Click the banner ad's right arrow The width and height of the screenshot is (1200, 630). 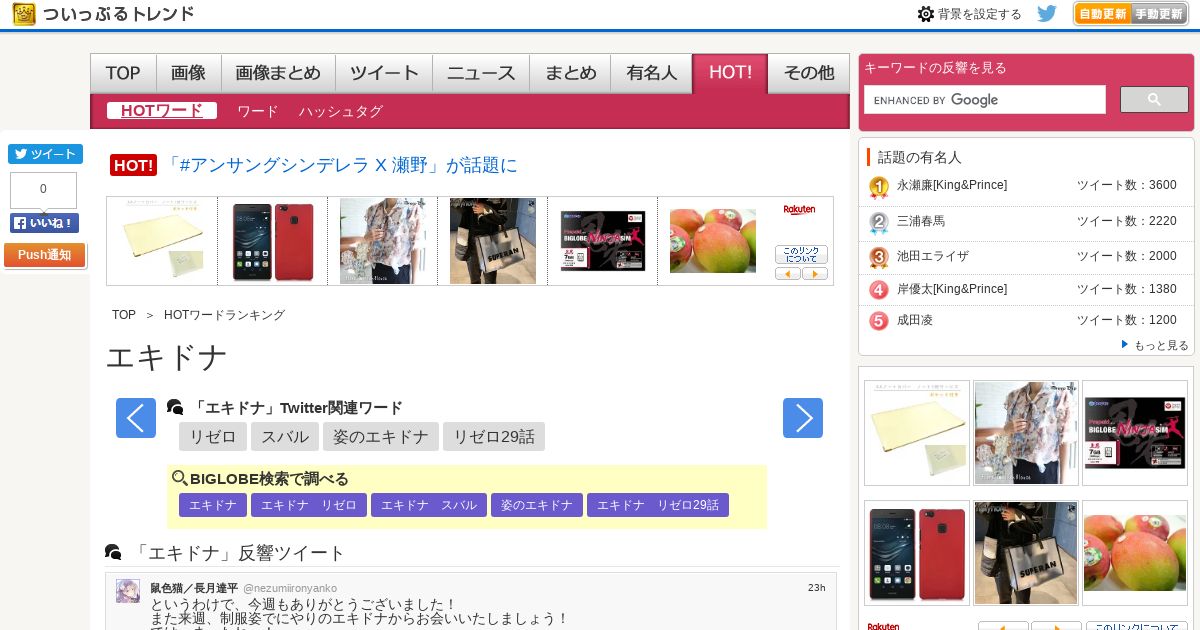coord(815,273)
